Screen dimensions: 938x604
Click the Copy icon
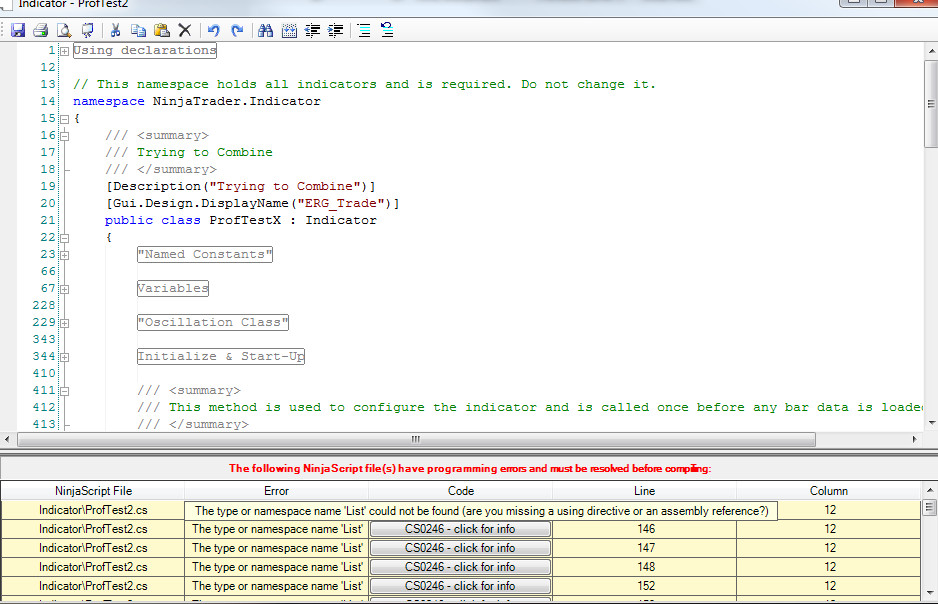tap(138, 31)
